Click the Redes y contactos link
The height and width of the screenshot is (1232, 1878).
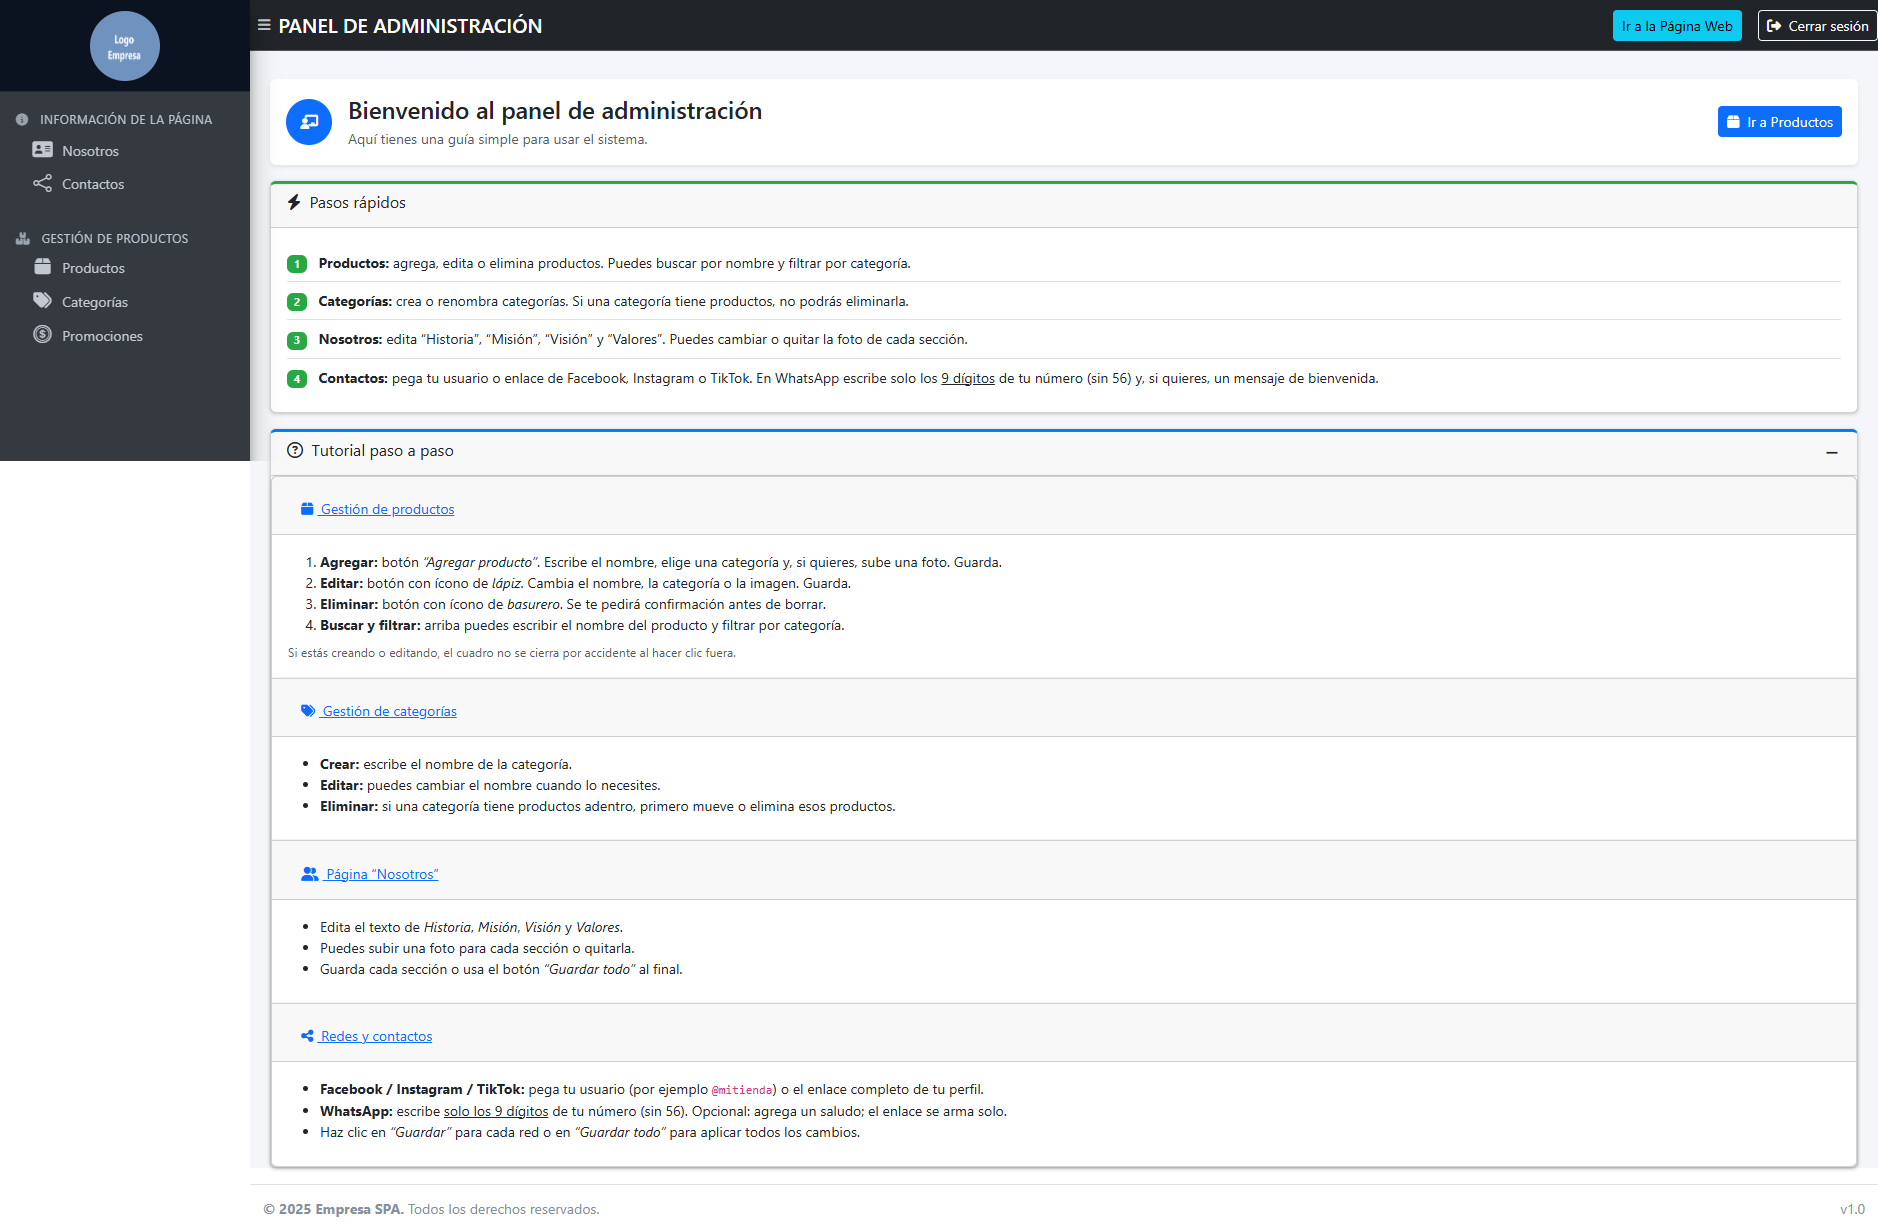tap(376, 1036)
